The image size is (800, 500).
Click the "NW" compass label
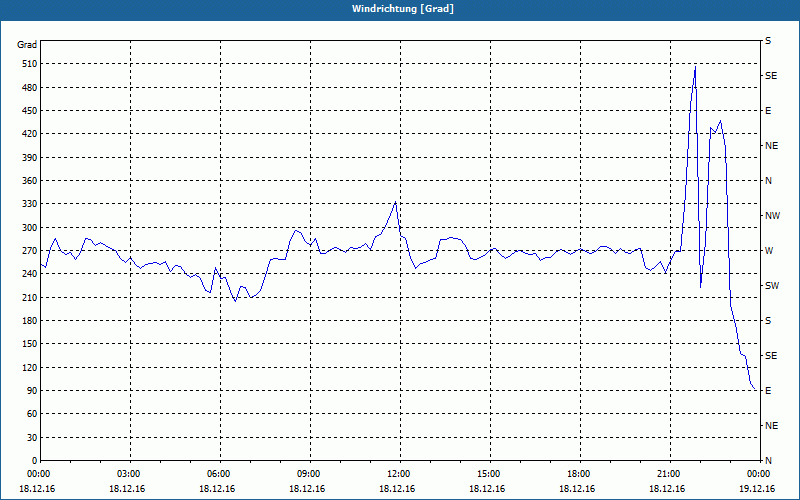click(773, 216)
